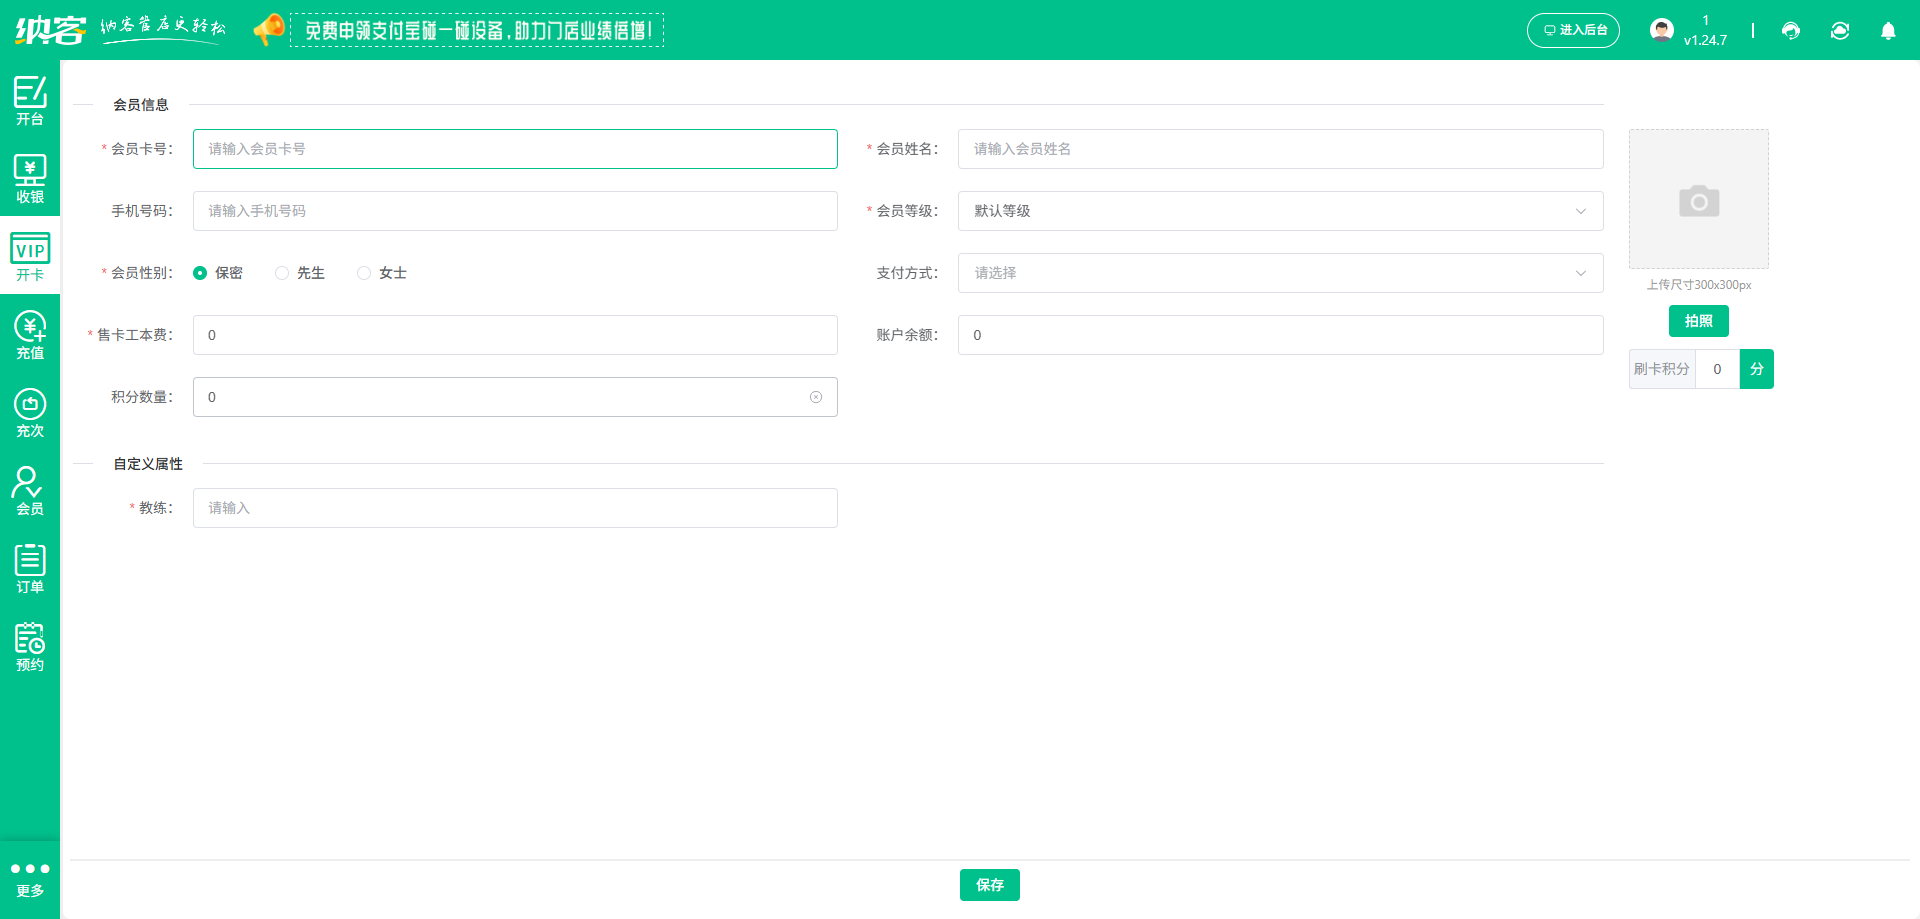Open the 预约 reservation icon
The height and width of the screenshot is (919, 1920).
(30, 646)
